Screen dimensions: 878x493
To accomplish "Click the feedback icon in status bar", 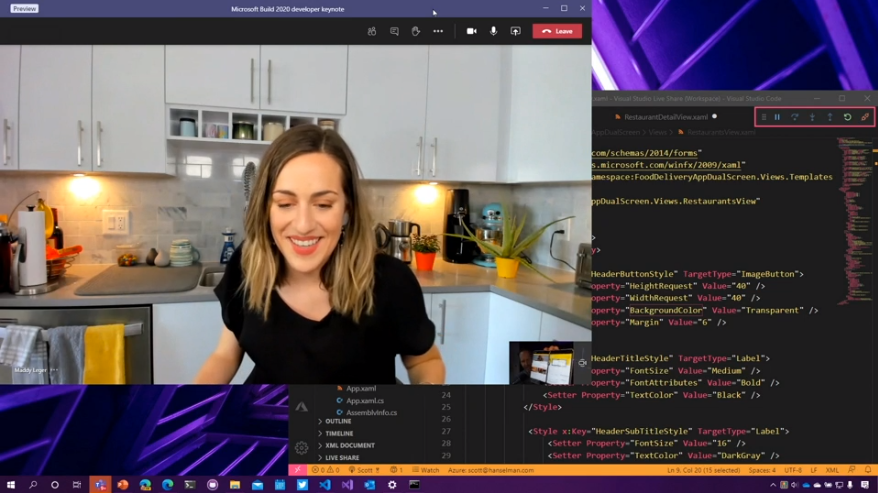I will click(852, 470).
